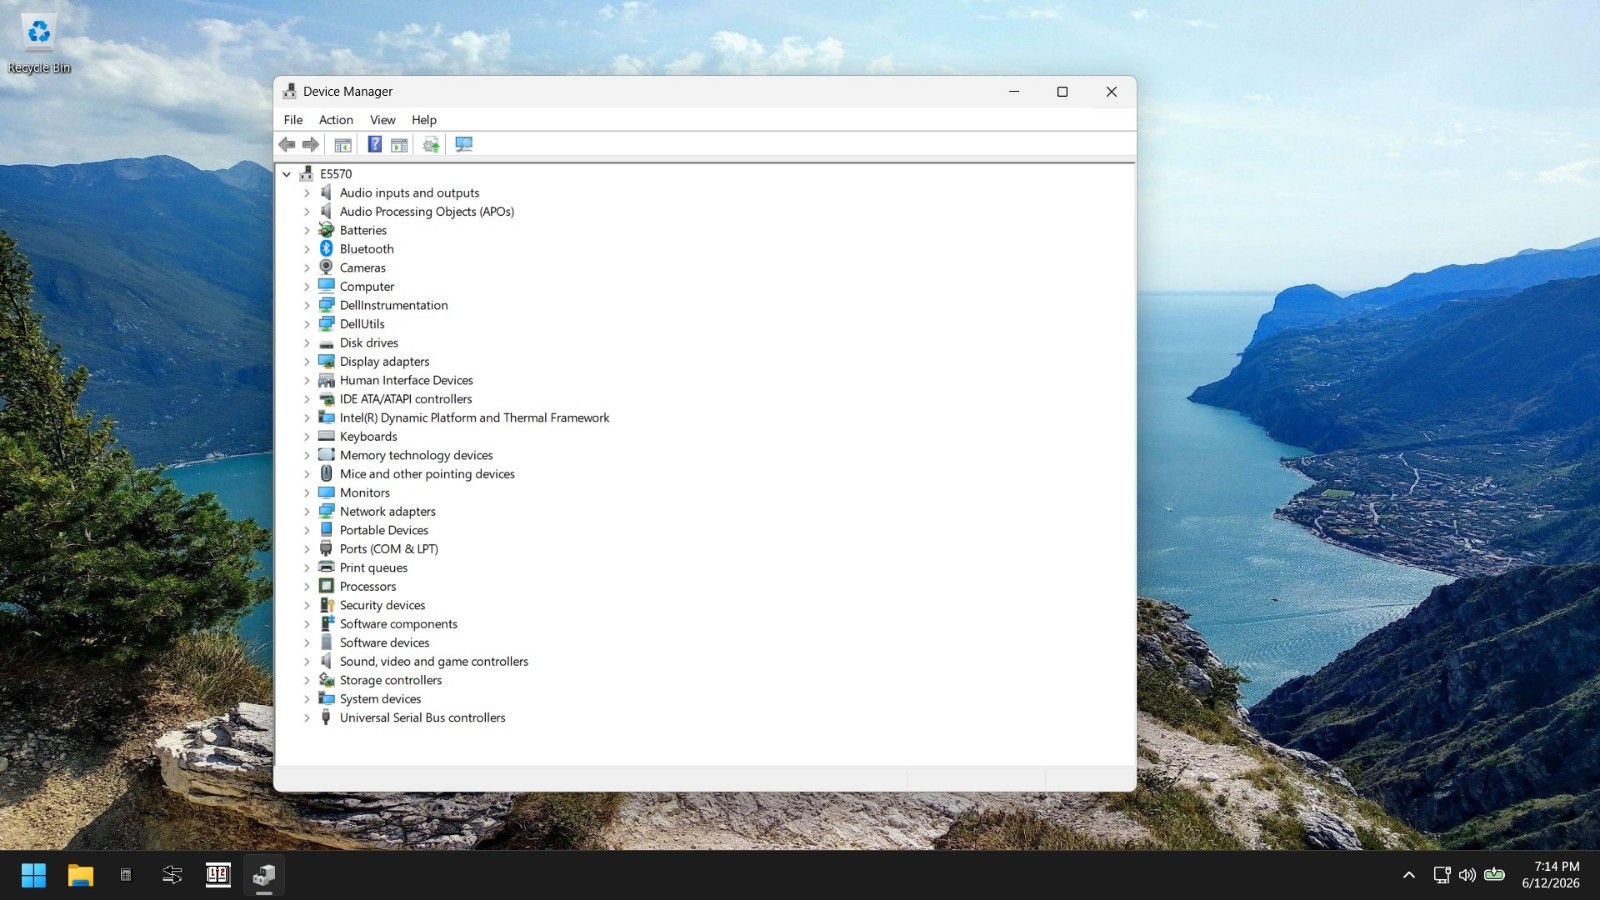Screen dimensions: 1600x900
Task: Expand Universal Serial Bus controllers
Action: click(307, 718)
